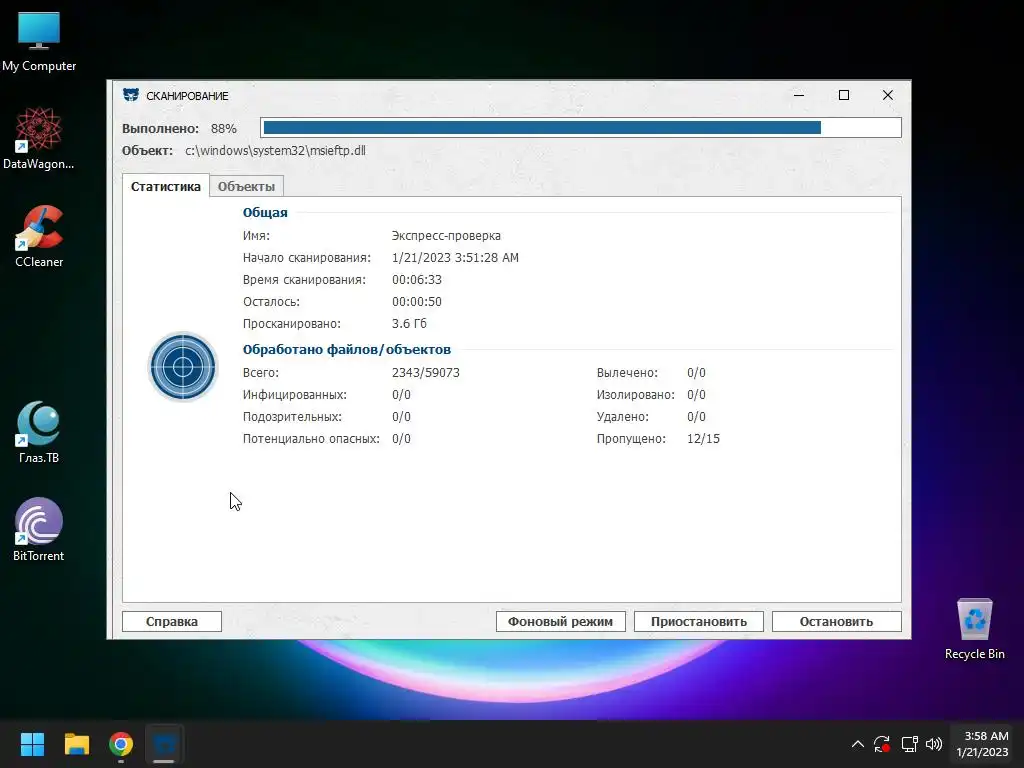Image resolution: width=1024 pixels, height=768 pixels.
Task: Click the Потенциально опасных label
Action: click(311, 439)
